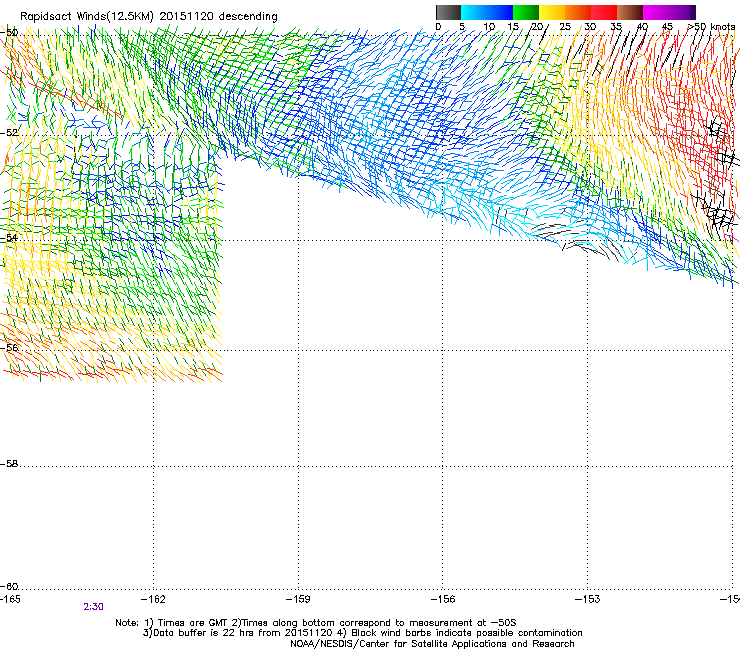The image size is (740, 650).
Task: Click the 'NOAA/NESDIS/Center for Satellite Applications and Research' credit
Action: point(432,643)
